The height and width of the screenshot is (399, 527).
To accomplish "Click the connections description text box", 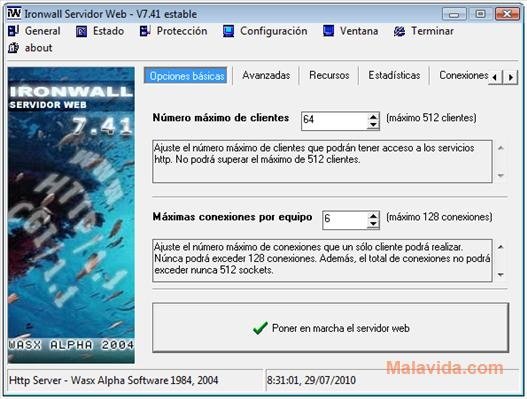I will pos(322,260).
